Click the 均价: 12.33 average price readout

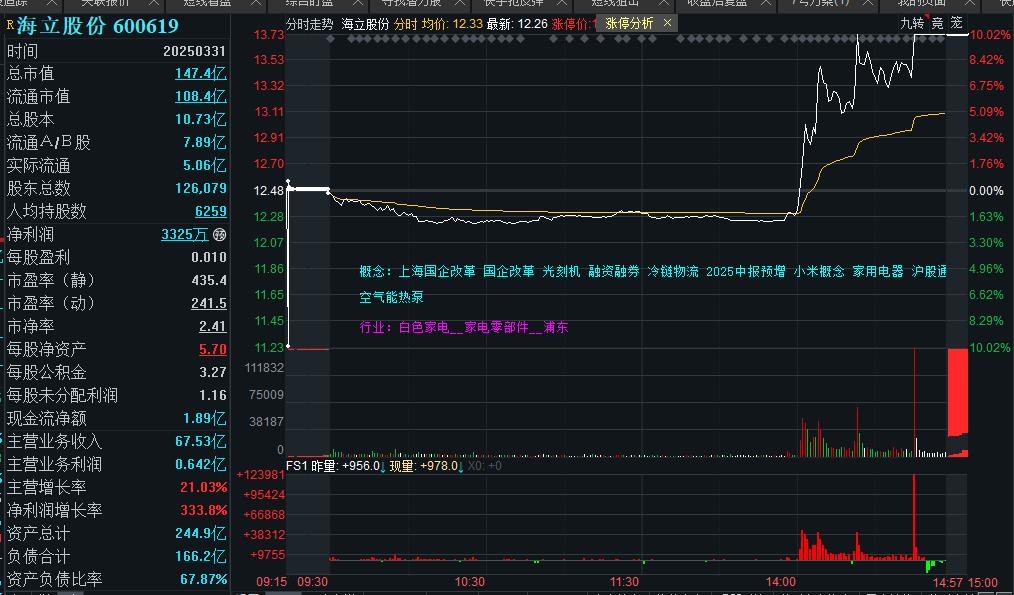click(452, 25)
